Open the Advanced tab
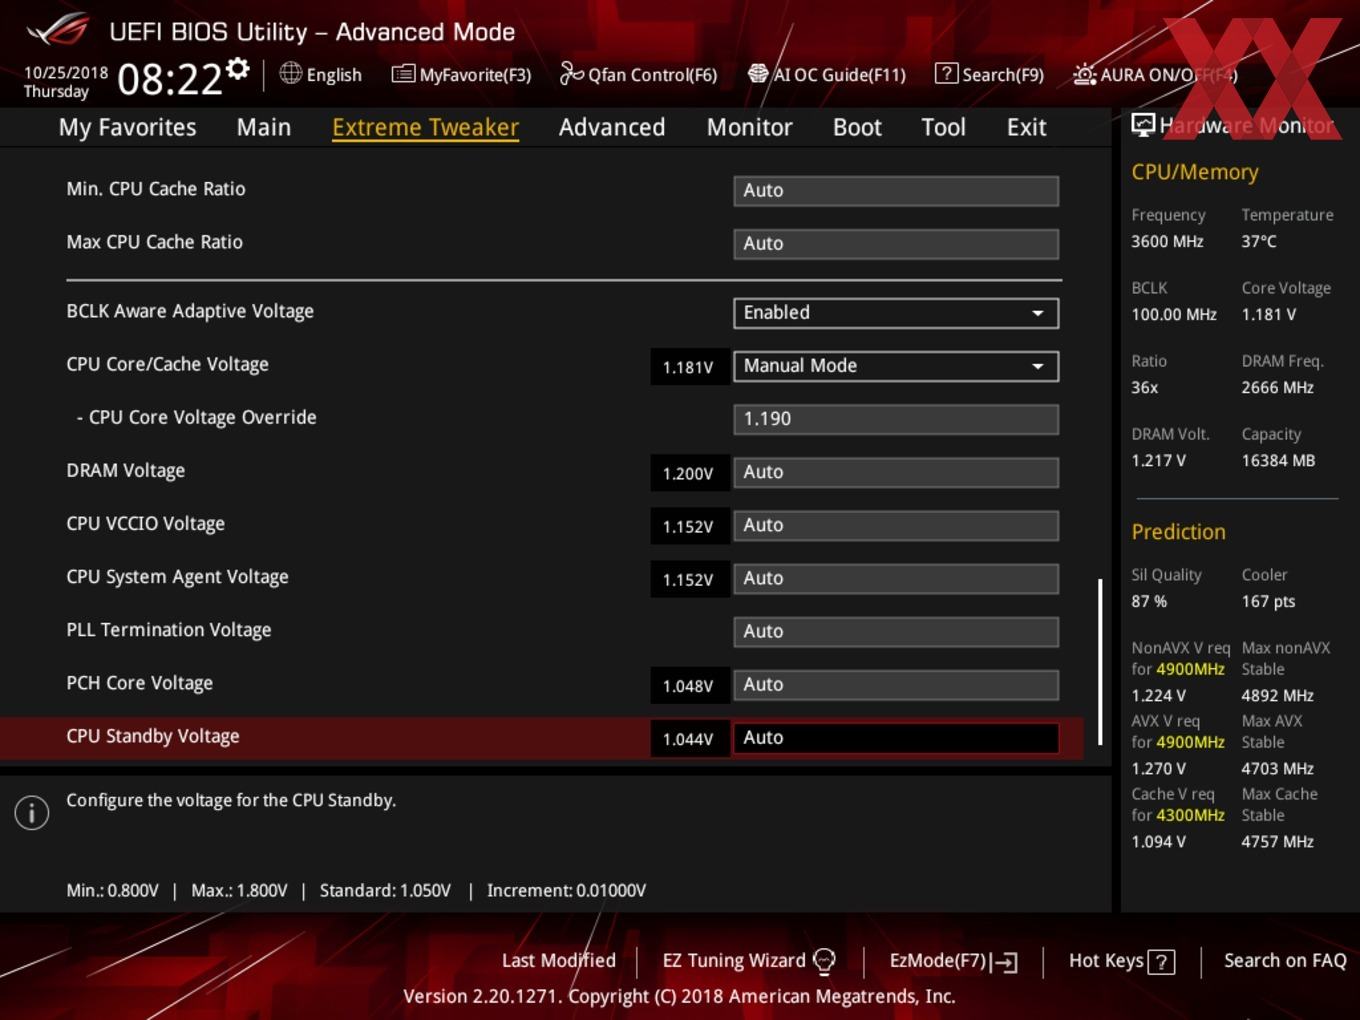1360x1020 pixels. point(612,127)
